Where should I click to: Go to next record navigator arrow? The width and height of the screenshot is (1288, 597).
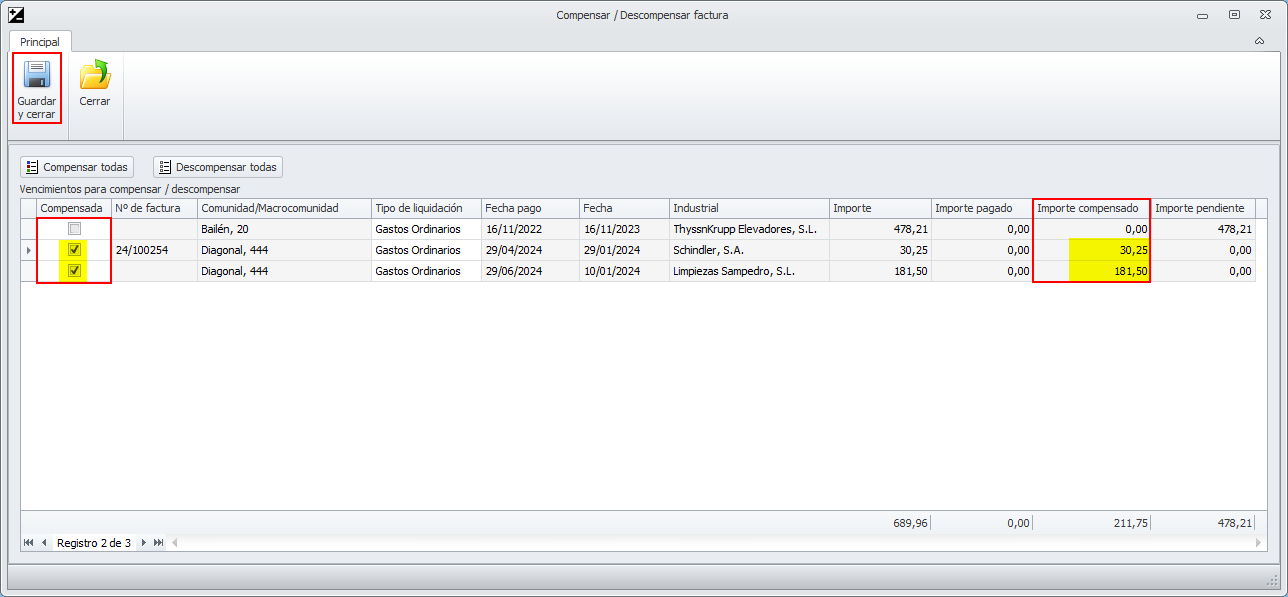pyautogui.click(x=143, y=543)
